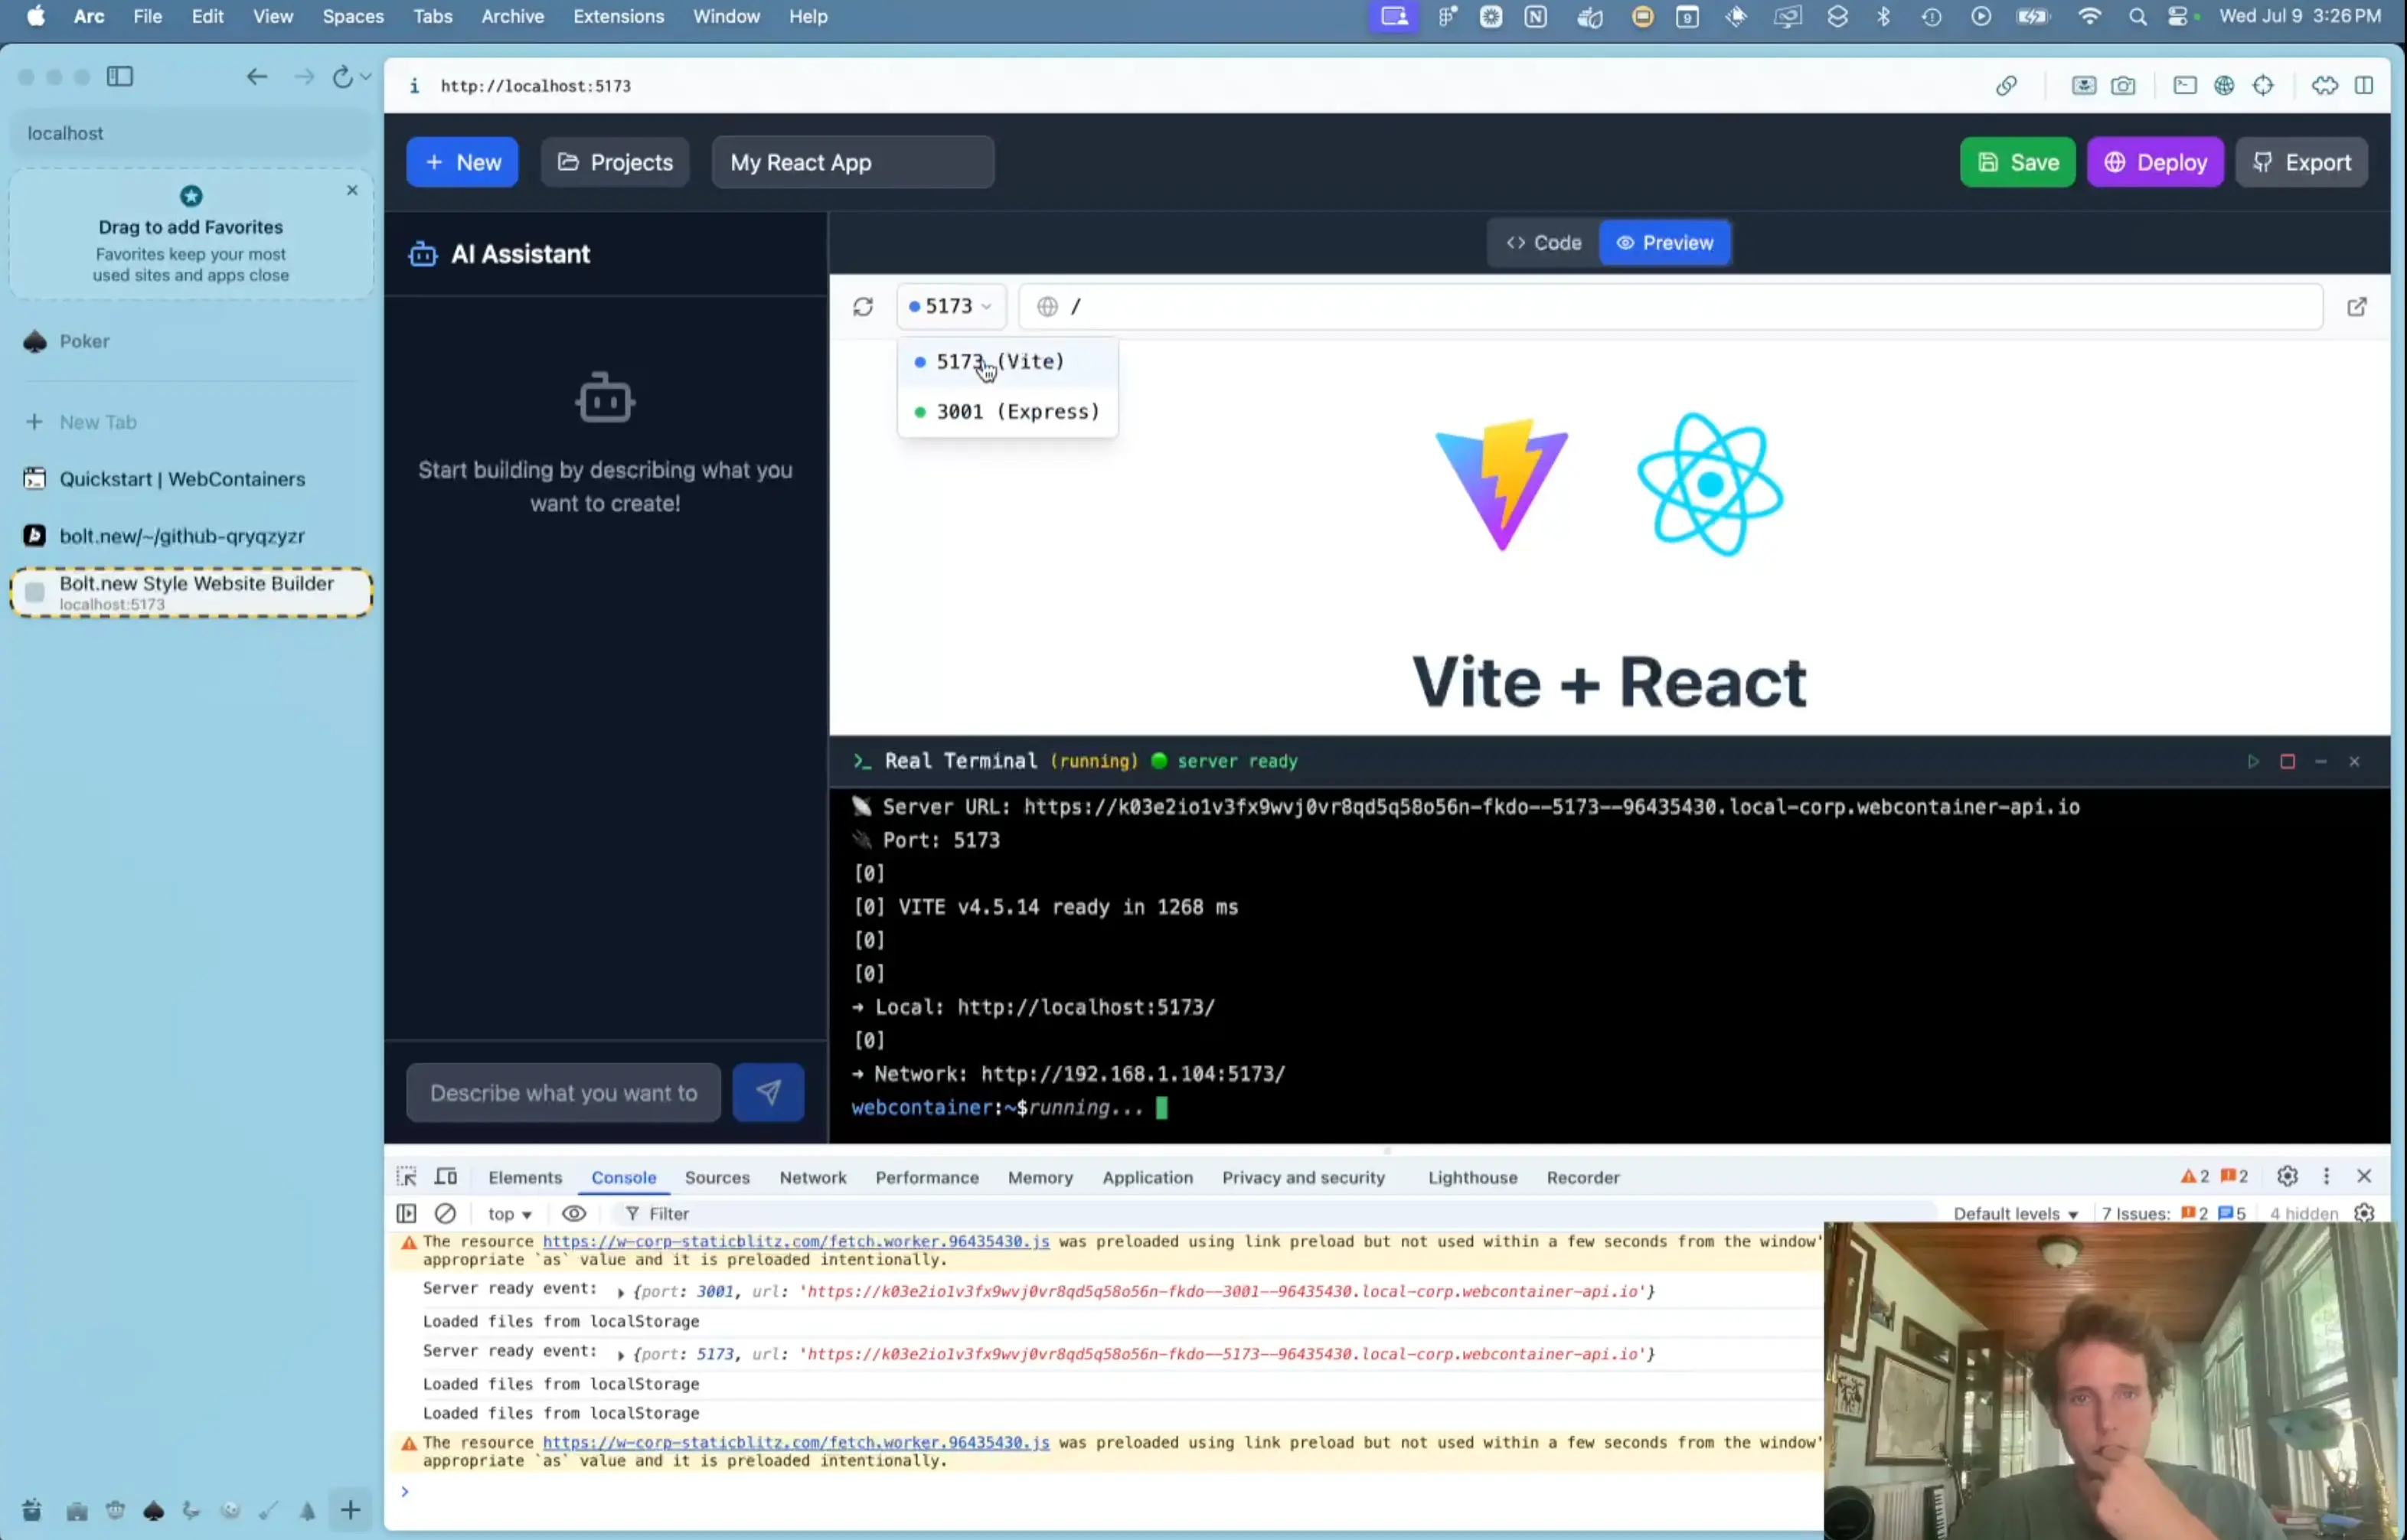Click the New project button
This screenshot has height=1540, width=2407.
(x=462, y=162)
